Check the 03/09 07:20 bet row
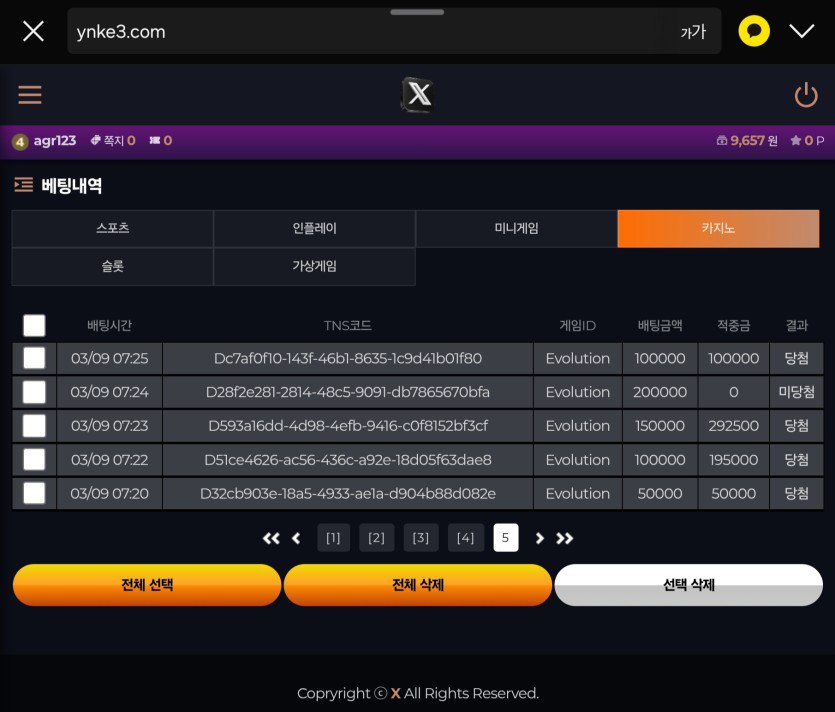 [x=34, y=493]
